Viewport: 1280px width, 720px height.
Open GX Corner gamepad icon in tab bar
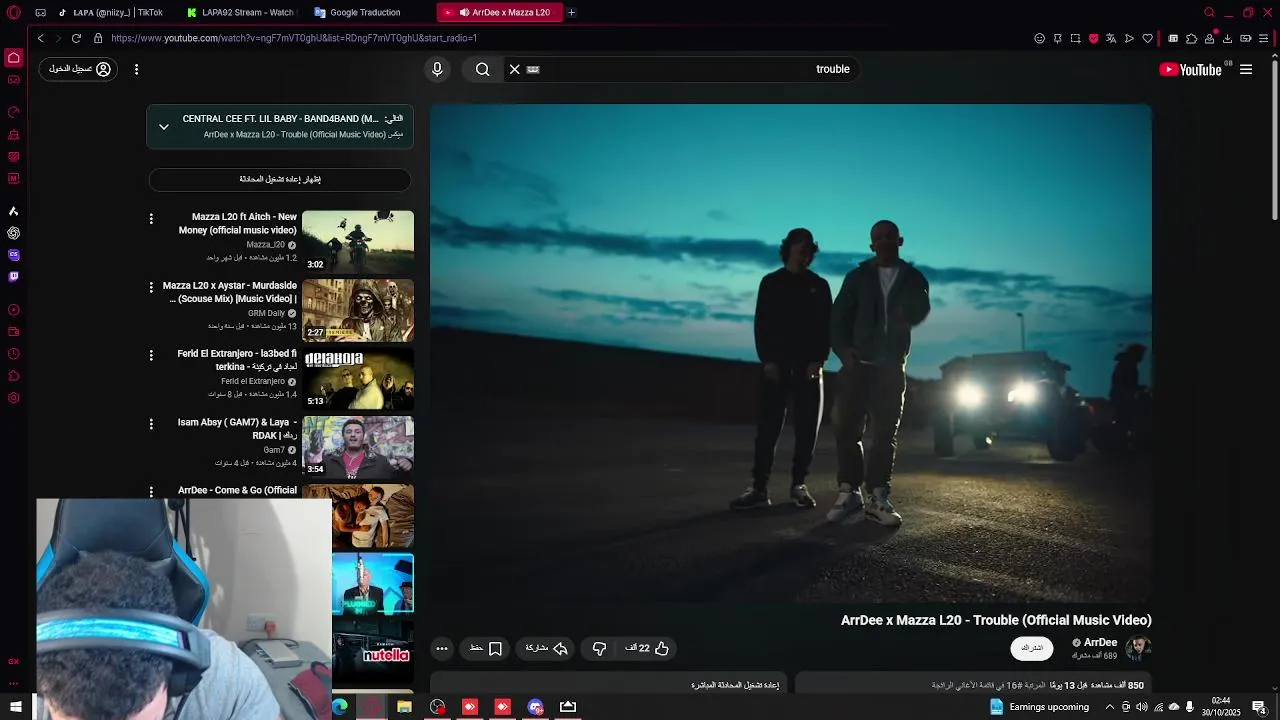[x=40, y=13]
